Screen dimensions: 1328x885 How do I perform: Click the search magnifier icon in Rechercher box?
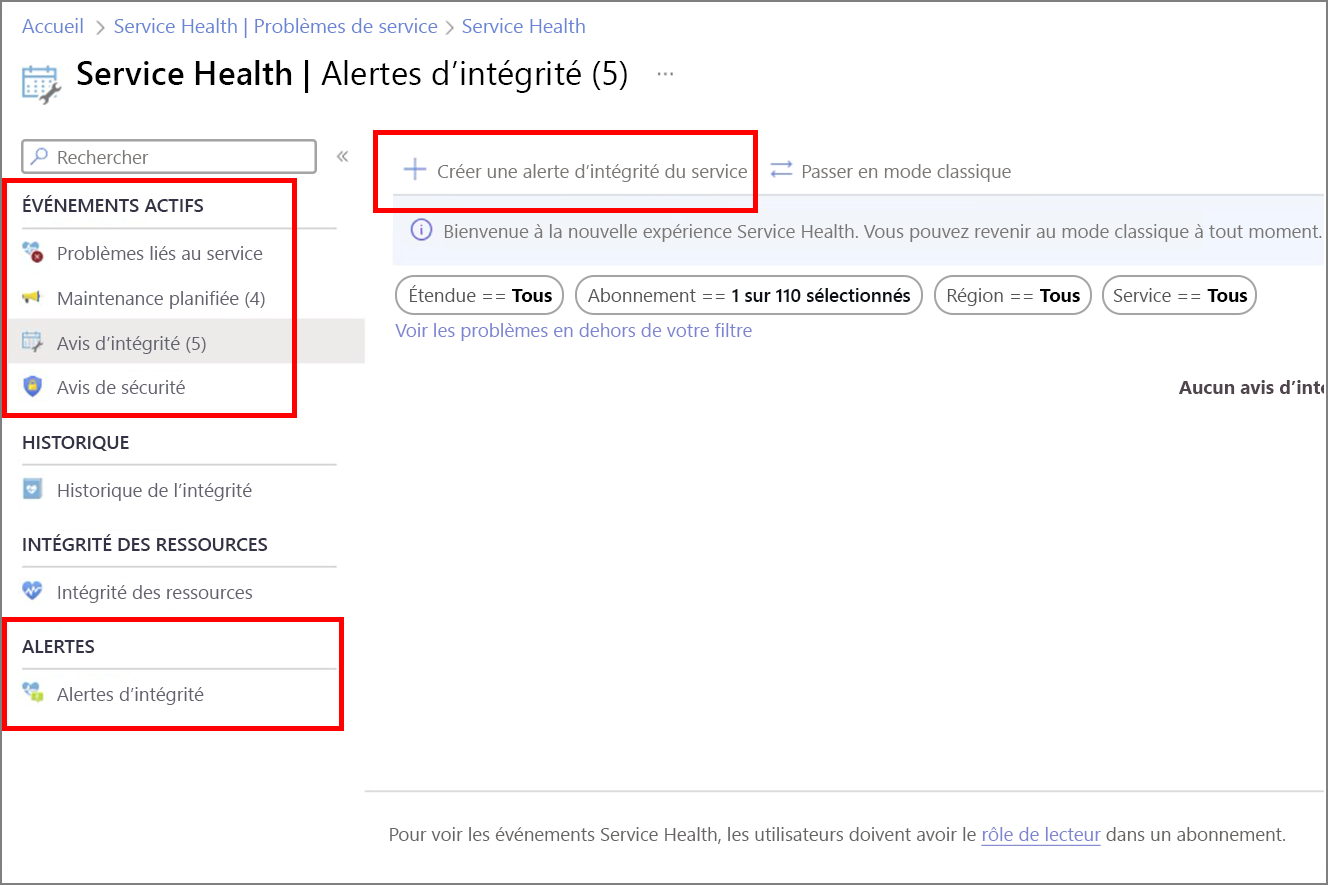coord(40,157)
